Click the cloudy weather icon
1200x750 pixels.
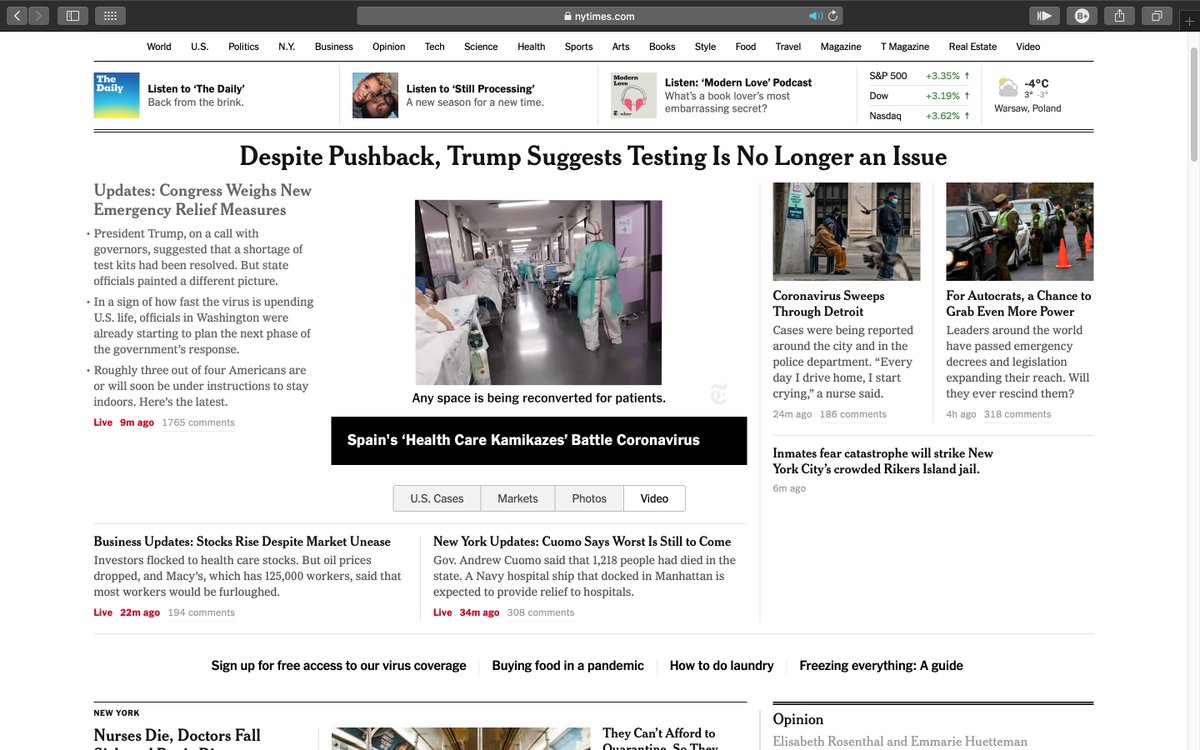1008,87
